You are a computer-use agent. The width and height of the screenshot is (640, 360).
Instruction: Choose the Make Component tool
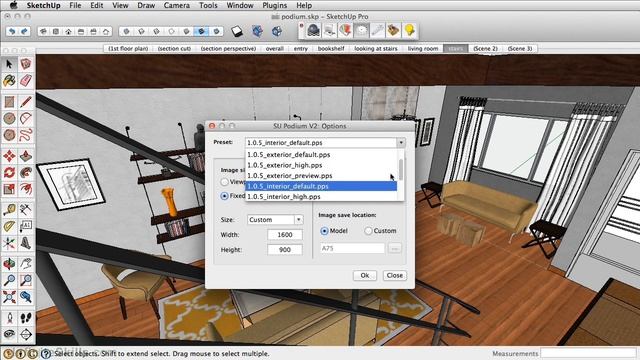click(x=26, y=64)
